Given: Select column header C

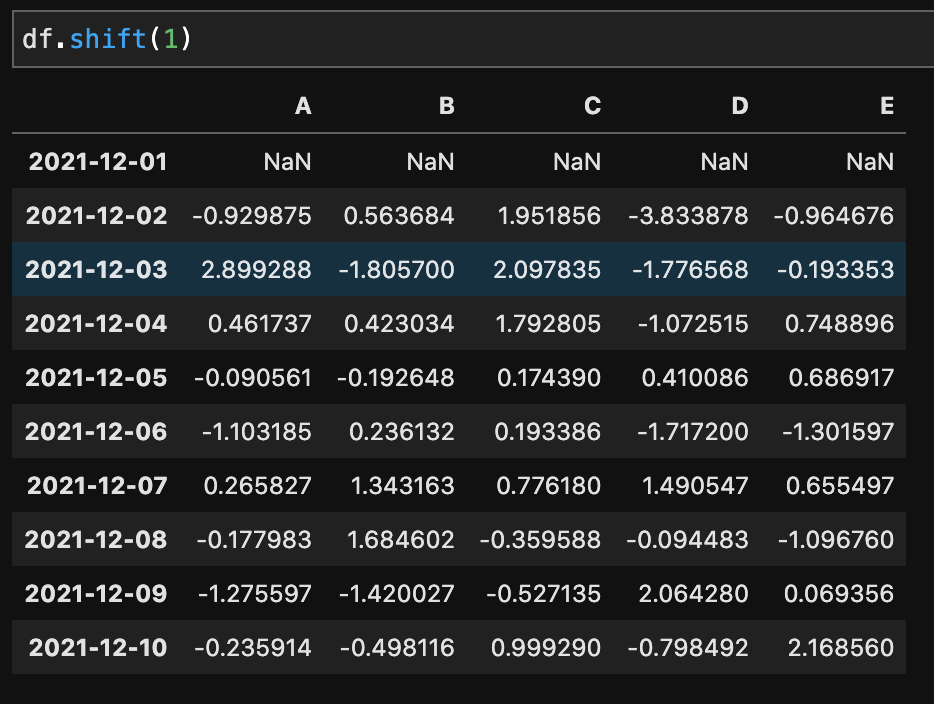Looking at the screenshot, I should 593,106.
